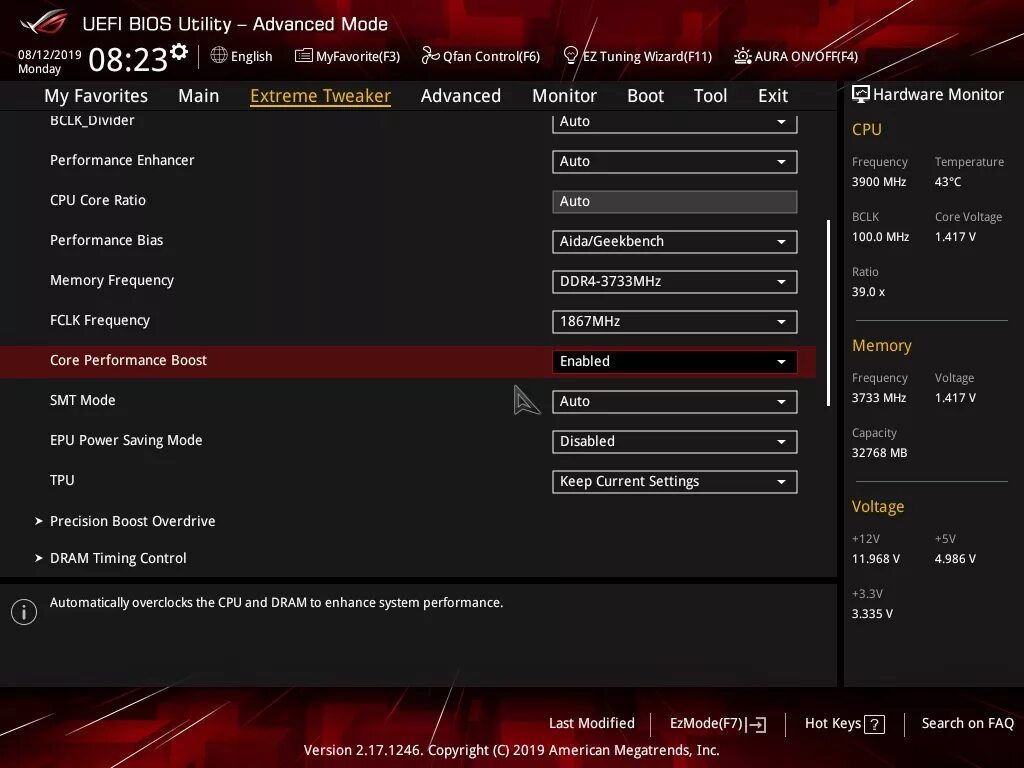
Task: Switch to the Advanced tab
Action: click(460, 95)
